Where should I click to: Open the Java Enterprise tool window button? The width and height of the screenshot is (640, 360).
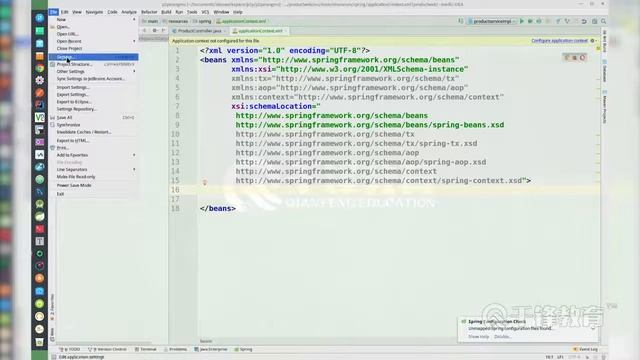(x=211, y=349)
